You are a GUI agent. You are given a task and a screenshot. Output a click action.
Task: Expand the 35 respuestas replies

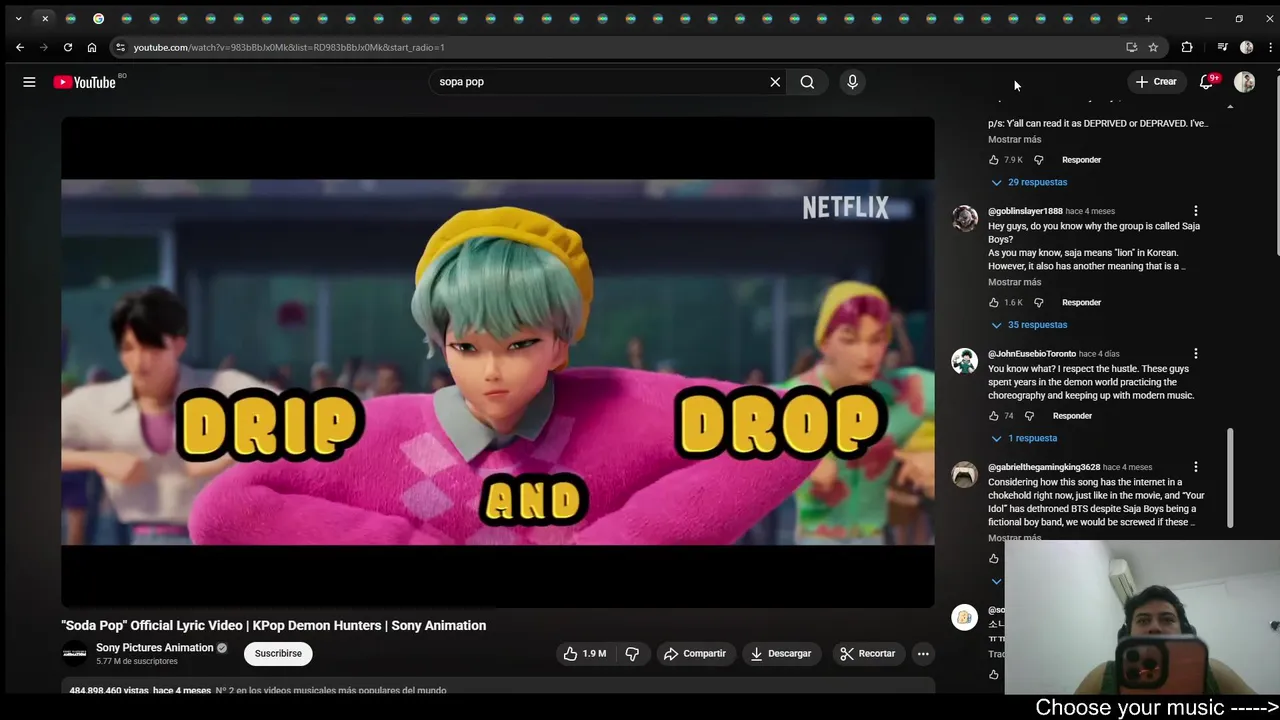(1029, 325)
